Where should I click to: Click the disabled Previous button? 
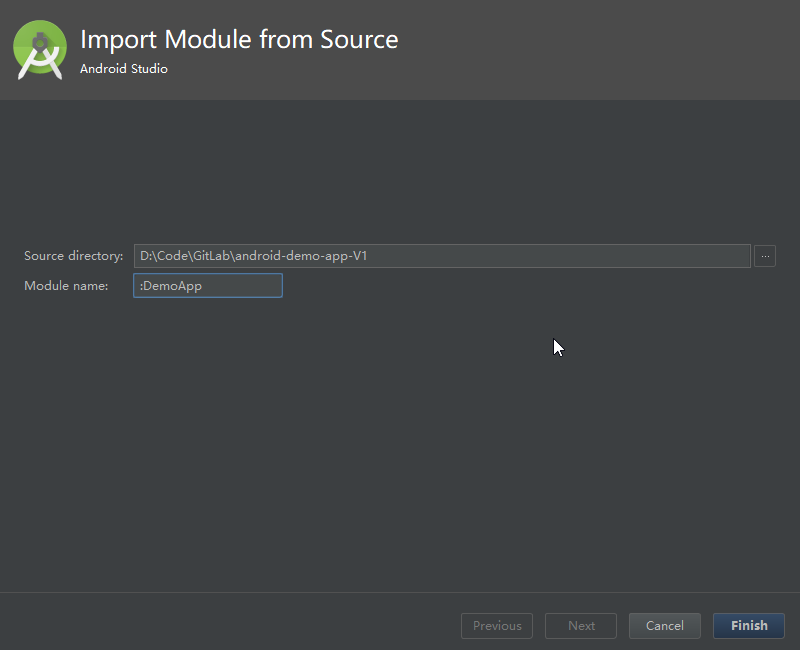tap(497, 626)
